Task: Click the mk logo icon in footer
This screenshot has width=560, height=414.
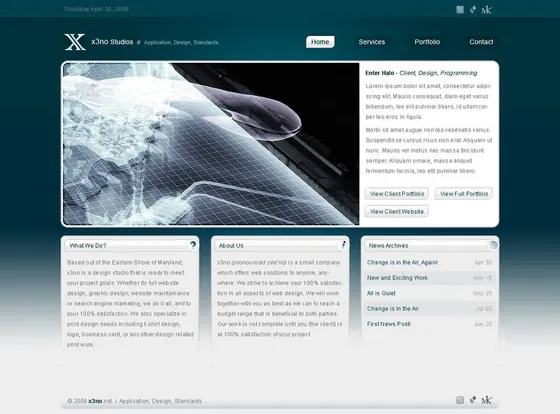Action: coord(486,400)
